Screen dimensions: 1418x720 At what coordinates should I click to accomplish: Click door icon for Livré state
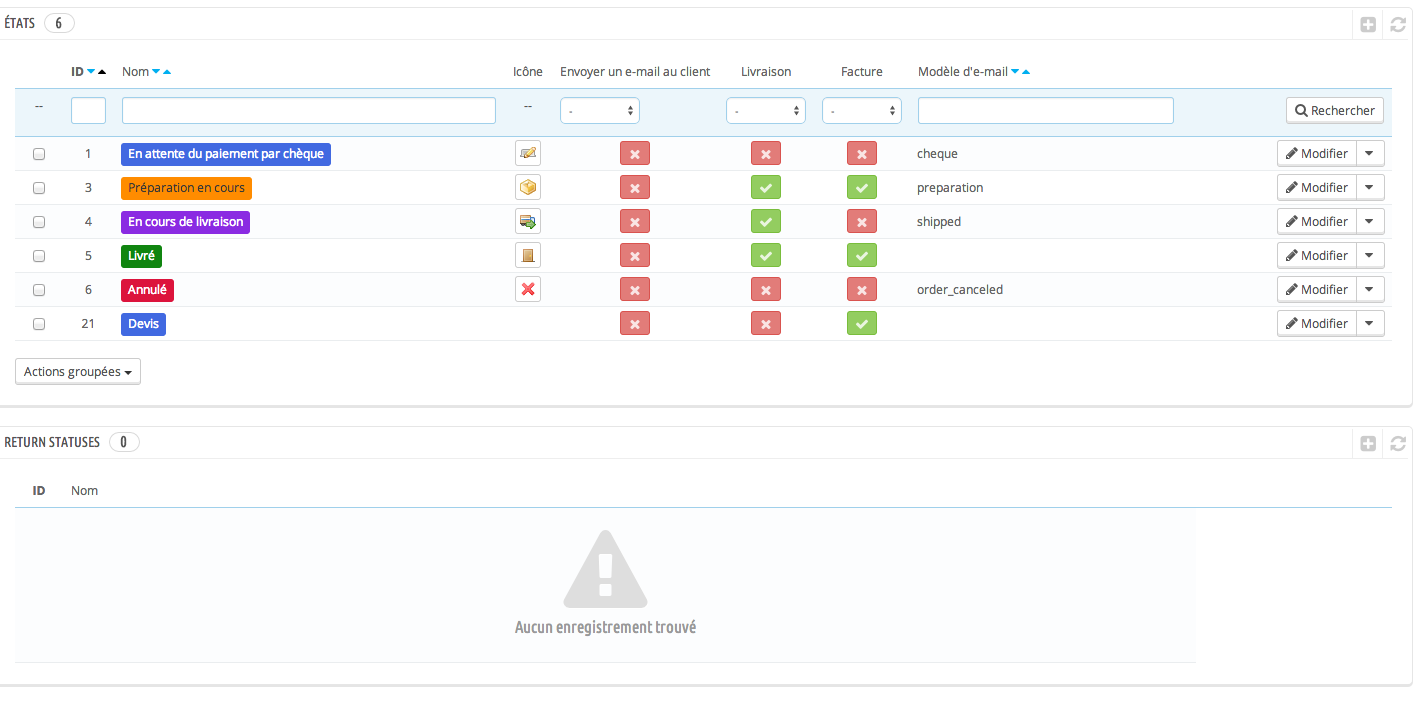point(528,255)
